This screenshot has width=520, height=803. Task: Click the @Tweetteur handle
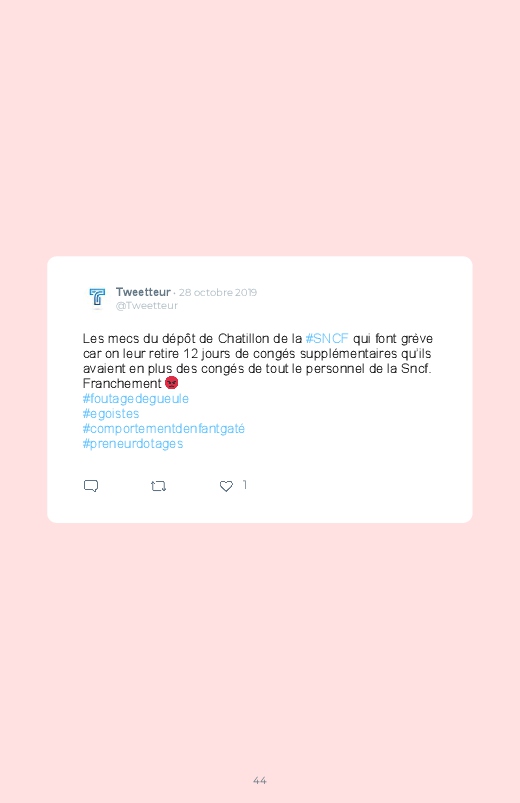(147, 305)
